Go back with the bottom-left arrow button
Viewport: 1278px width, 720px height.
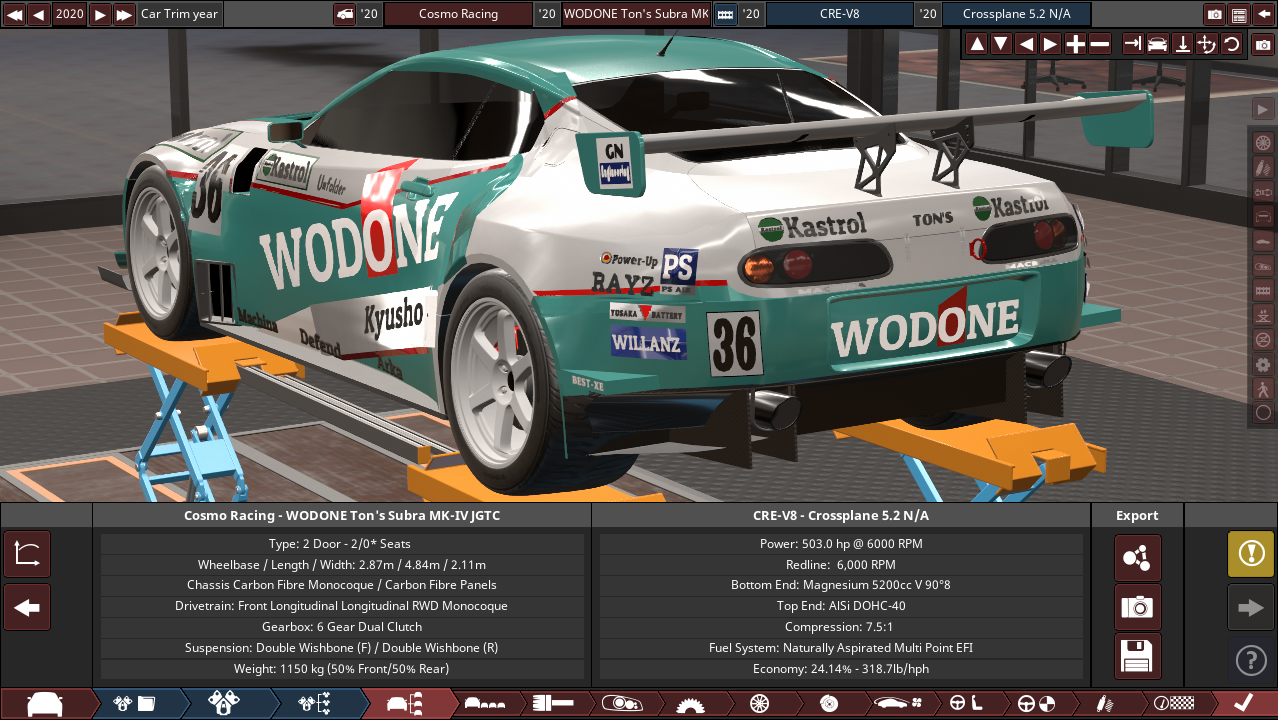[27, 607]
